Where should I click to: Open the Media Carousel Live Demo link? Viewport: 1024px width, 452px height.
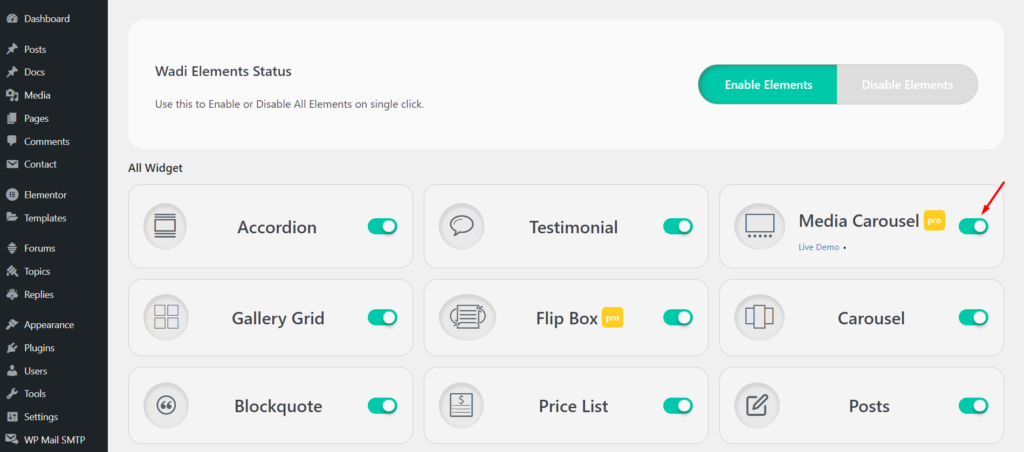818,248
